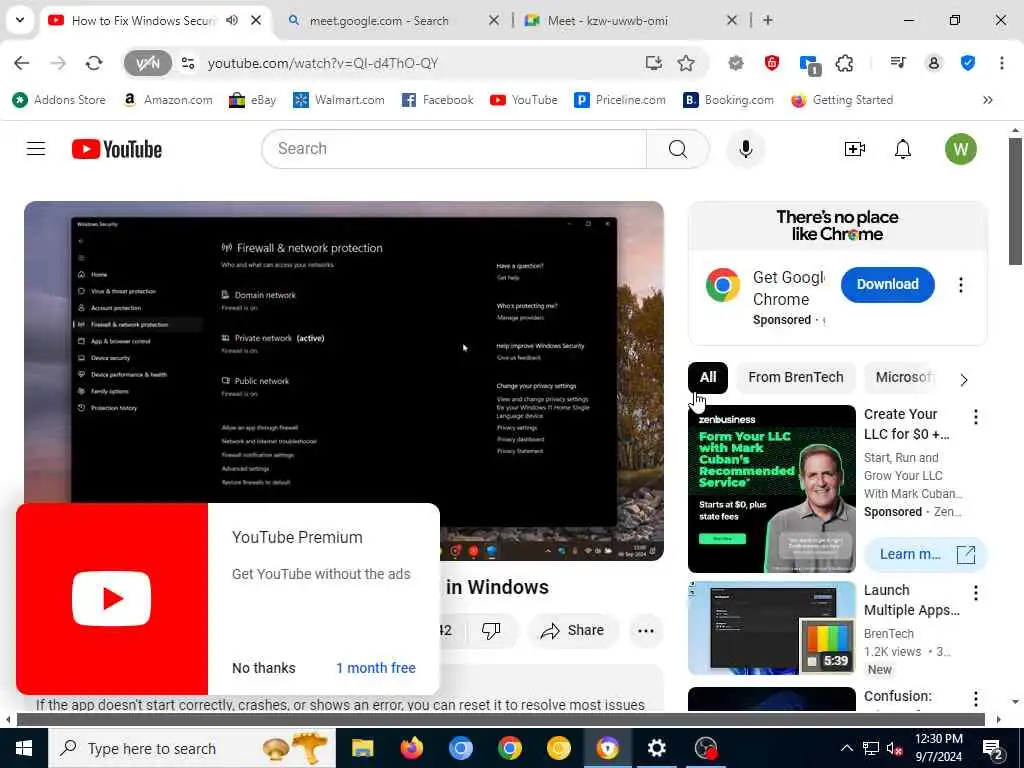The height and width of the screenshot is (768, 1024).
Task: Open the Priceline.com bookmark
Action: coord(620,100)
